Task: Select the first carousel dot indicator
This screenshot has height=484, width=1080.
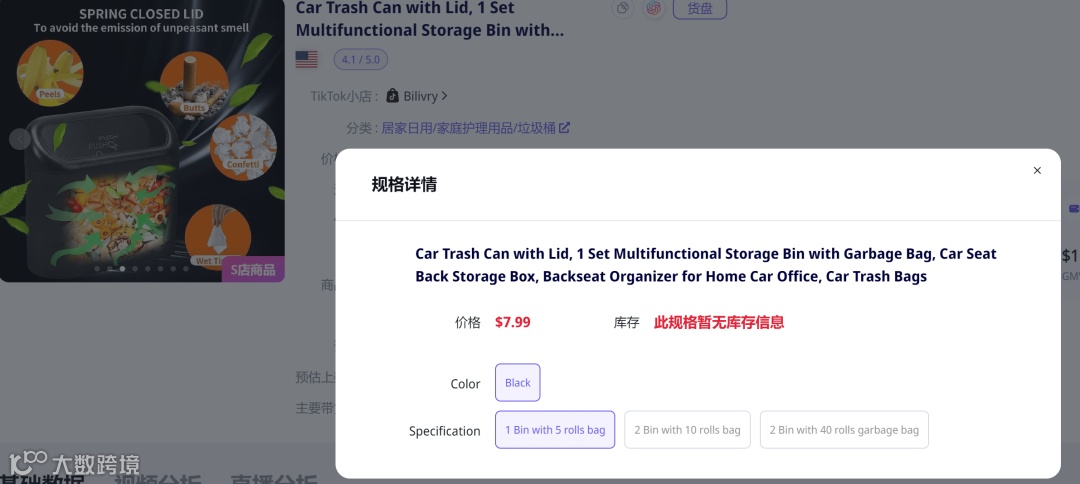Action: click(x=97, y=269)
